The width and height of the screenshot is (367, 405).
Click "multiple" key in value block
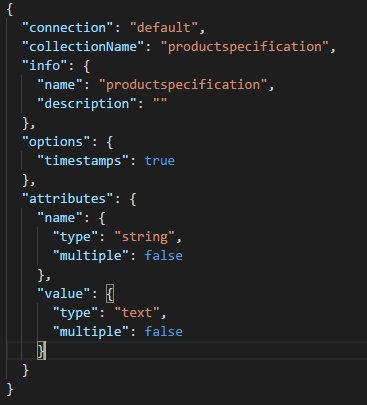pos(91,332)
